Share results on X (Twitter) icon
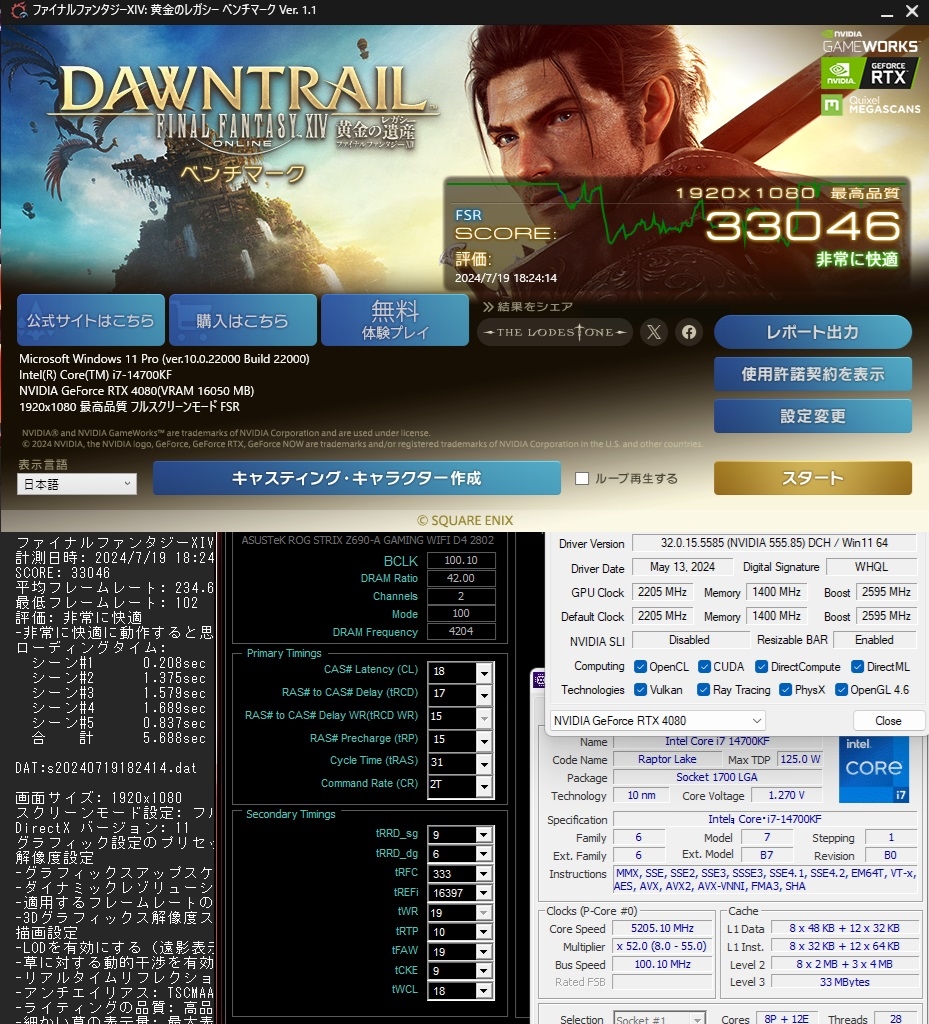Screen dimensions: 929x1024 coord(653,332)
